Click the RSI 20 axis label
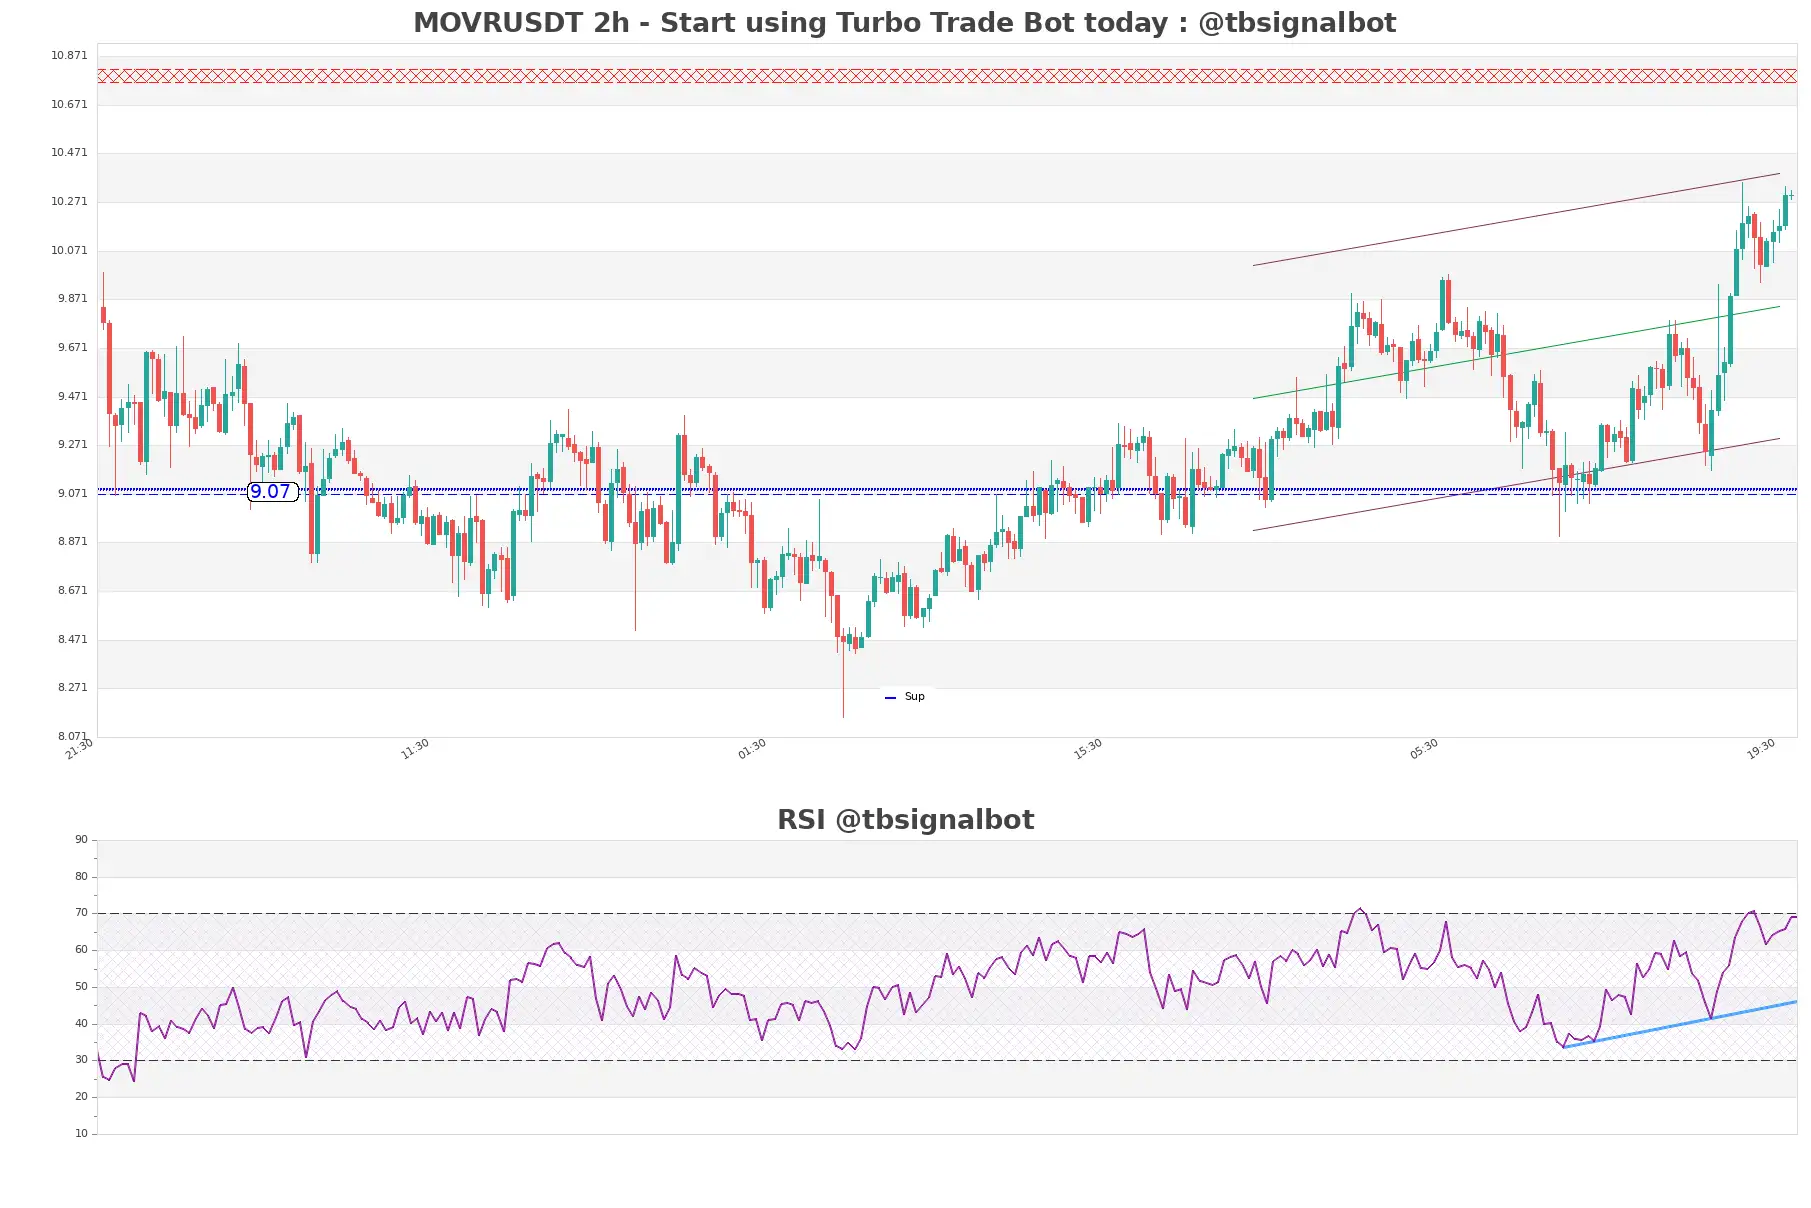1811x1208 pixels. (81, 1096)
